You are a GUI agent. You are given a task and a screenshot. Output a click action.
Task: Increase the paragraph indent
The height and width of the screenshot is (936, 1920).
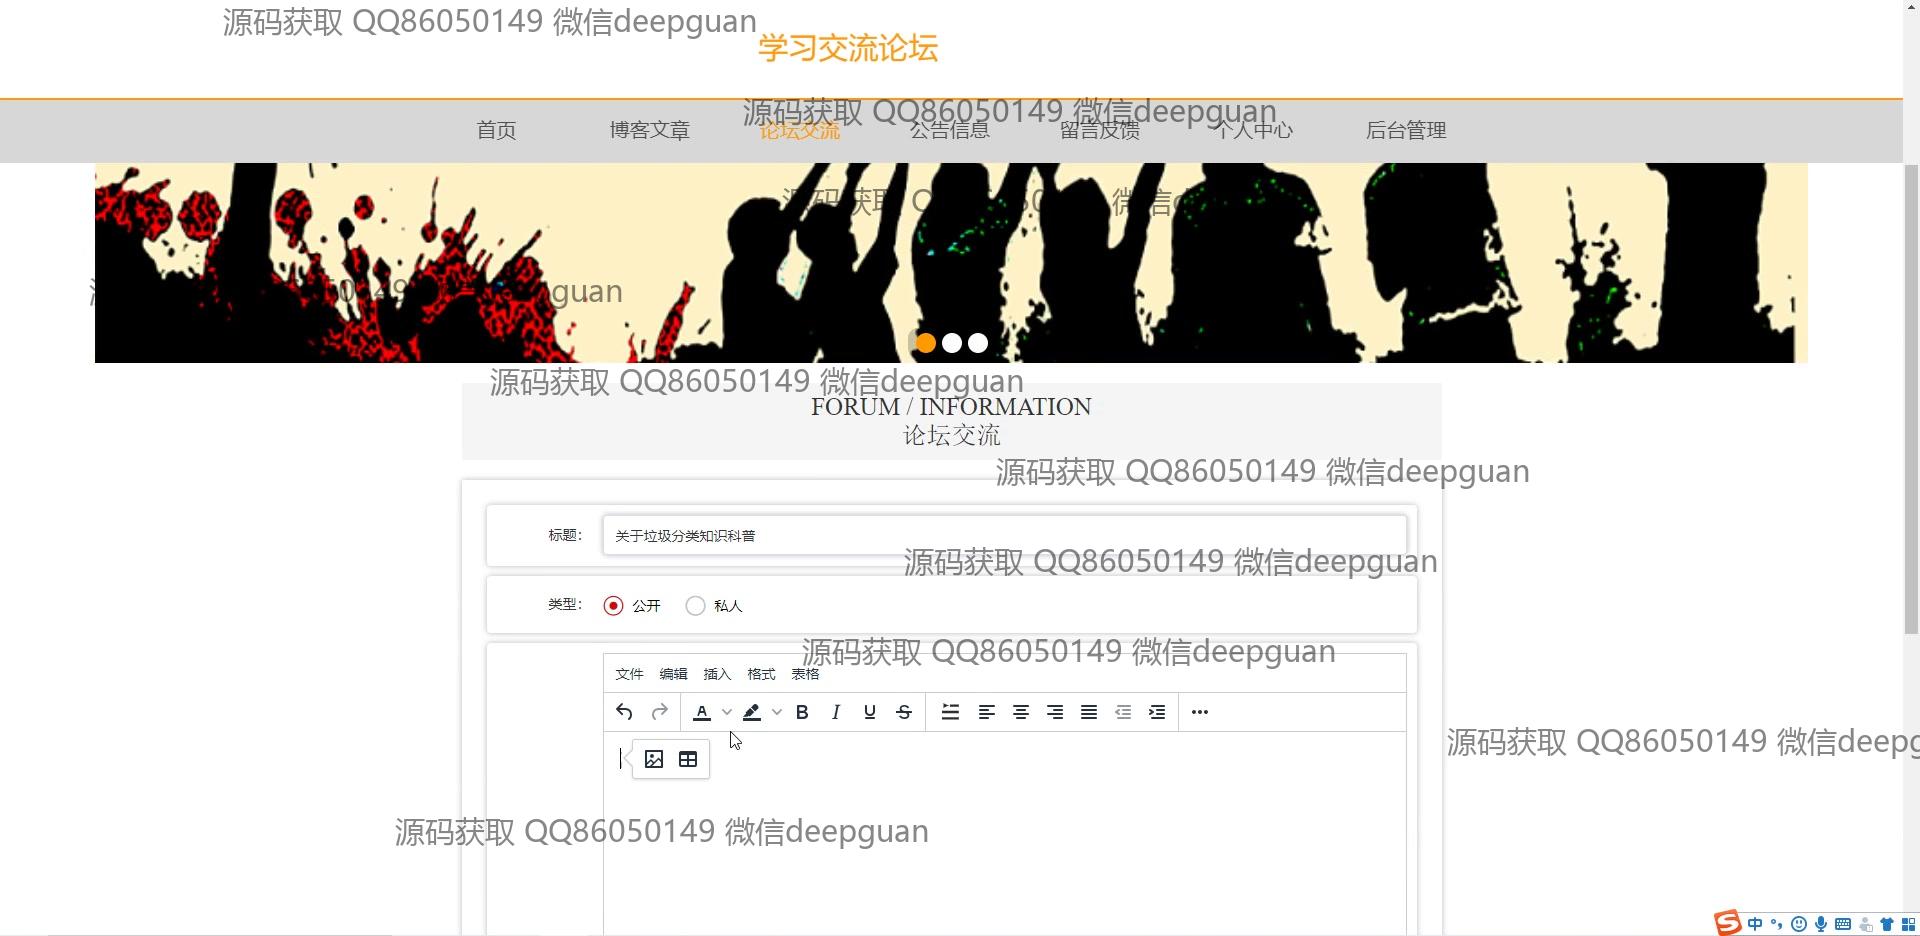pyautogui.click(x=1157, y=712)
